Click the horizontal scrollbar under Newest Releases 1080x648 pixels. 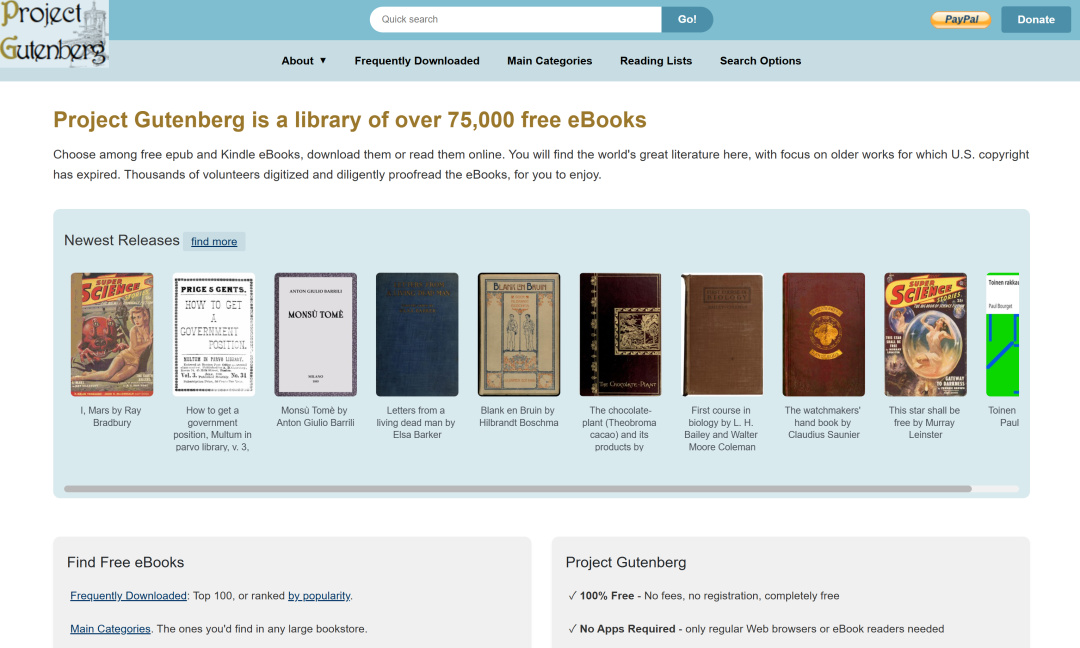point(518,489)
